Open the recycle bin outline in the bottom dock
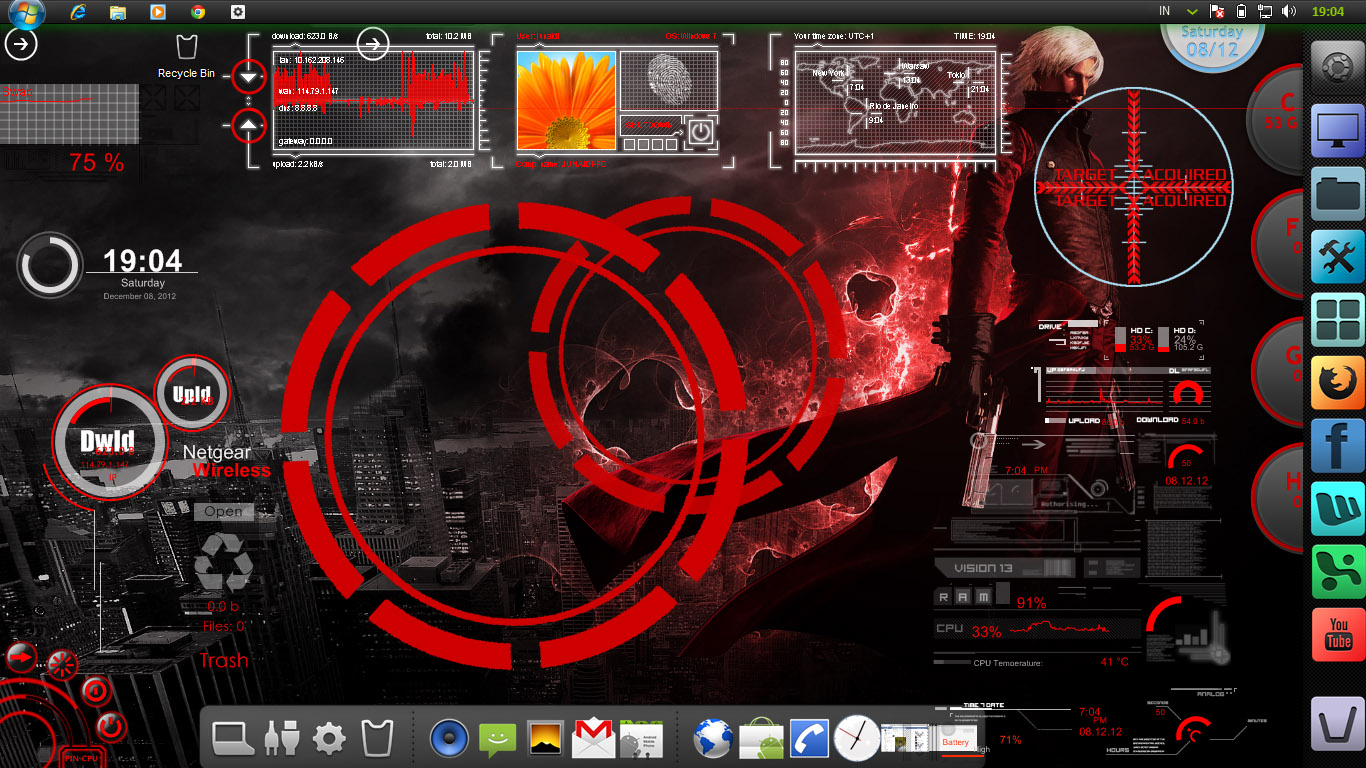The width and height of the screenshot is (1366, 768). point(377,738)
